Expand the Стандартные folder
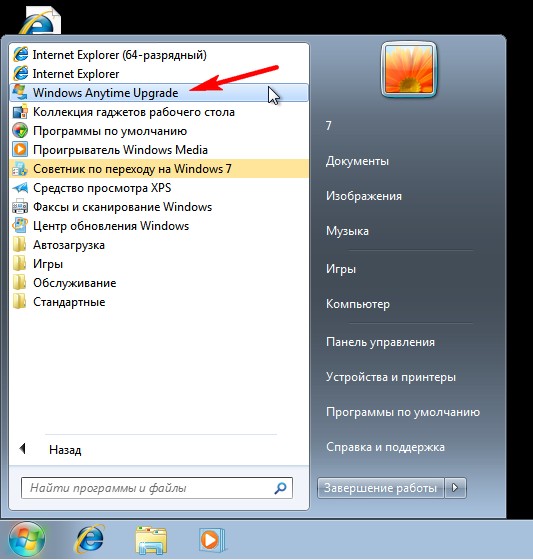Screen dimensions: 533x560 (159, 302)
